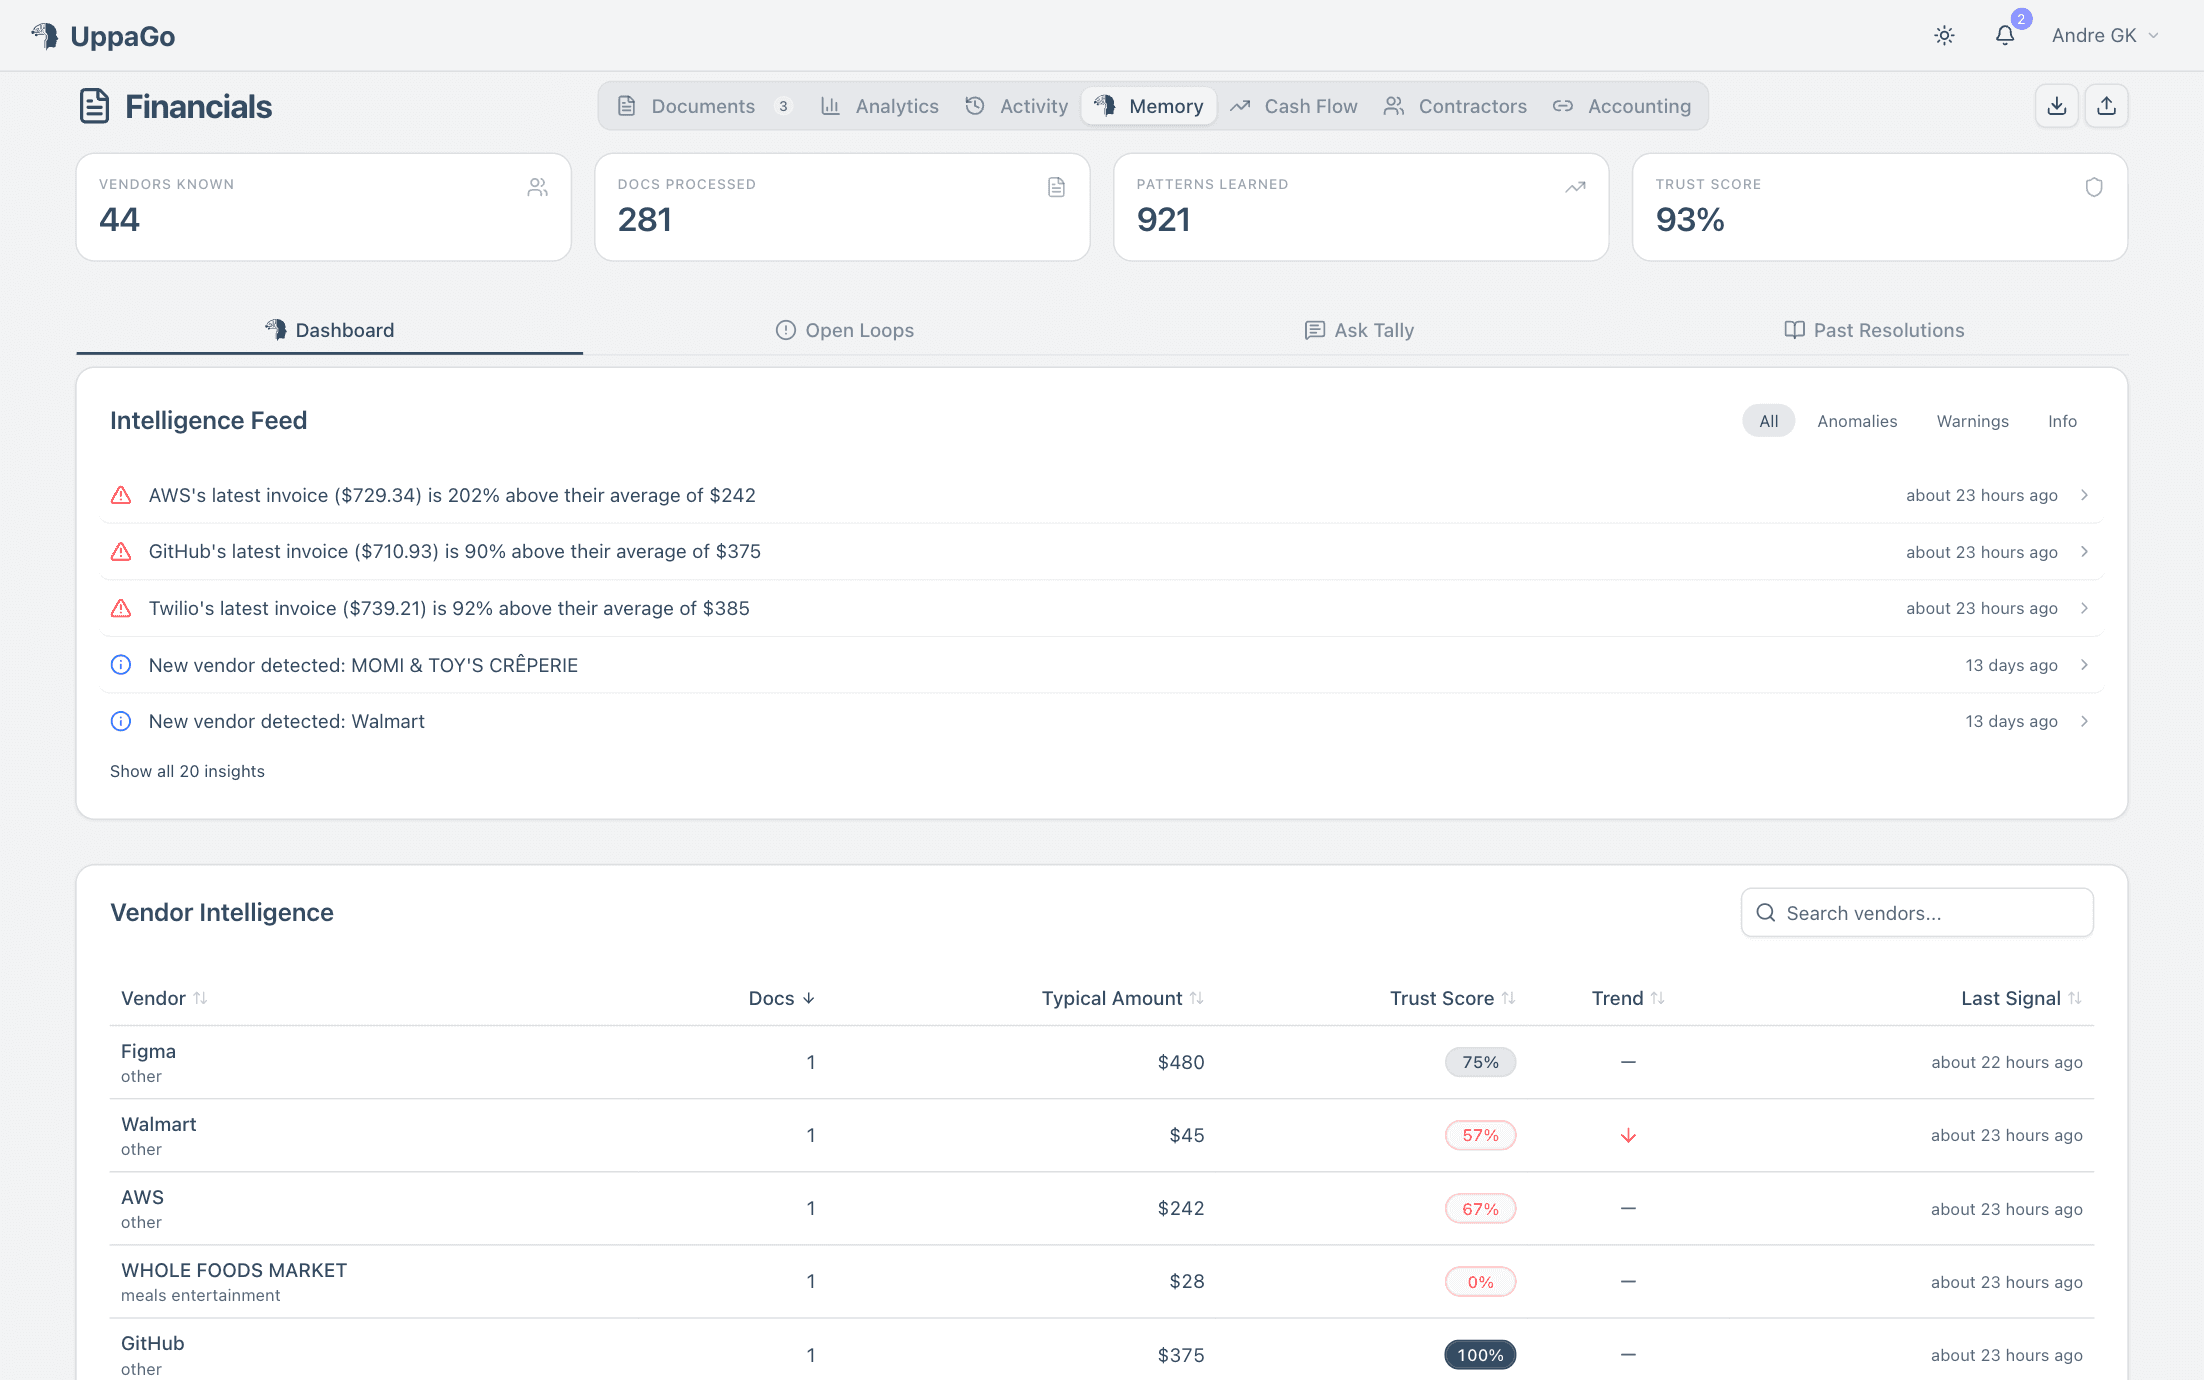Select the Dashboard sub-tab

pos(330,330)
